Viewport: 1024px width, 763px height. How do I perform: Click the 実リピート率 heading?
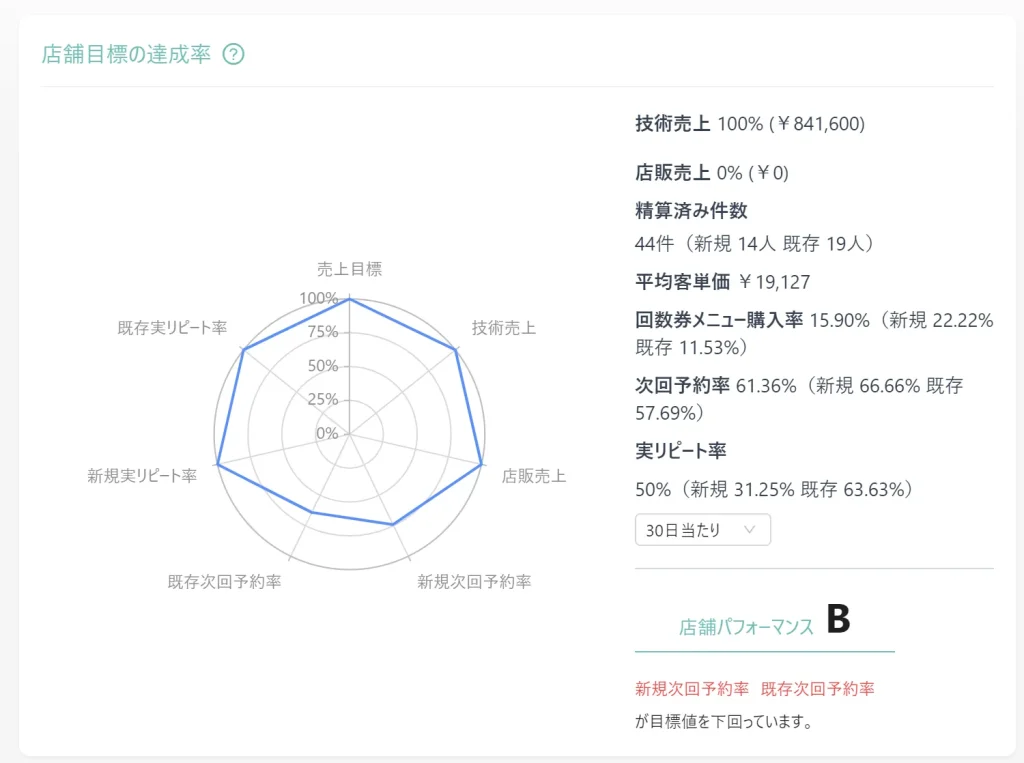click(x=680, y=450)
